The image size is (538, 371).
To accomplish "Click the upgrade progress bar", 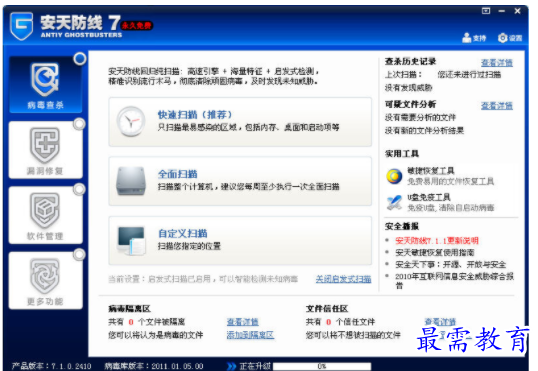I will point(322,366).
